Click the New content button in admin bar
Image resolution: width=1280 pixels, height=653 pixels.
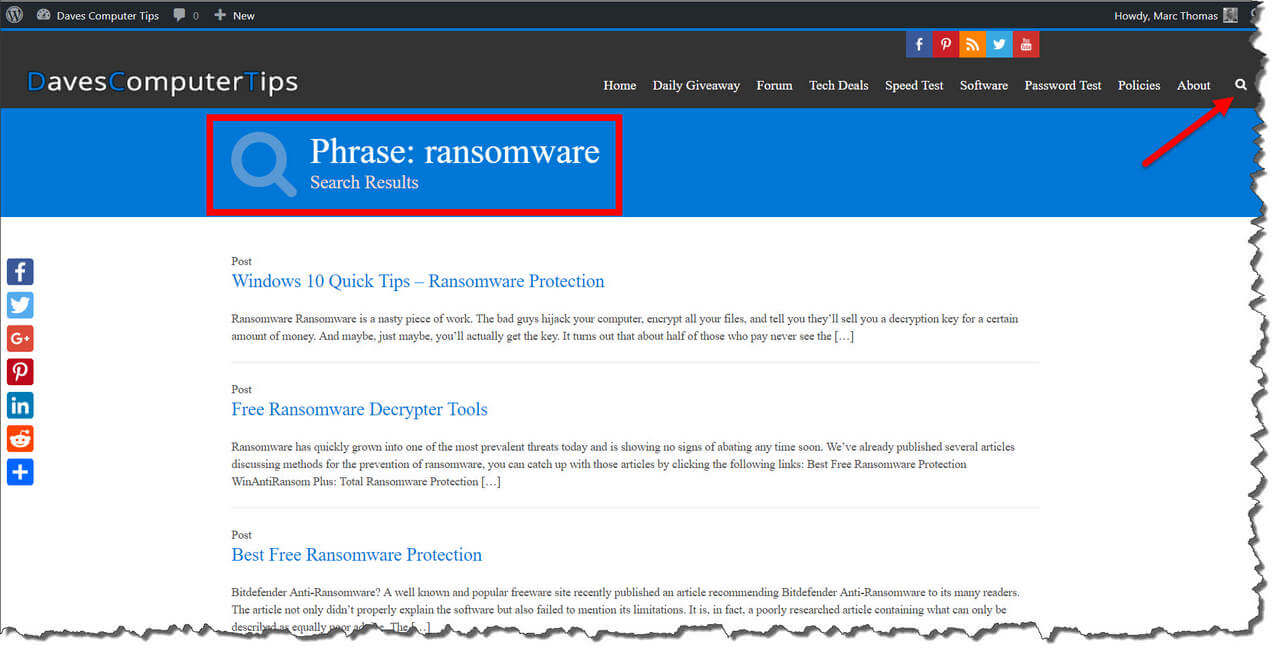[x=234, y=15]
